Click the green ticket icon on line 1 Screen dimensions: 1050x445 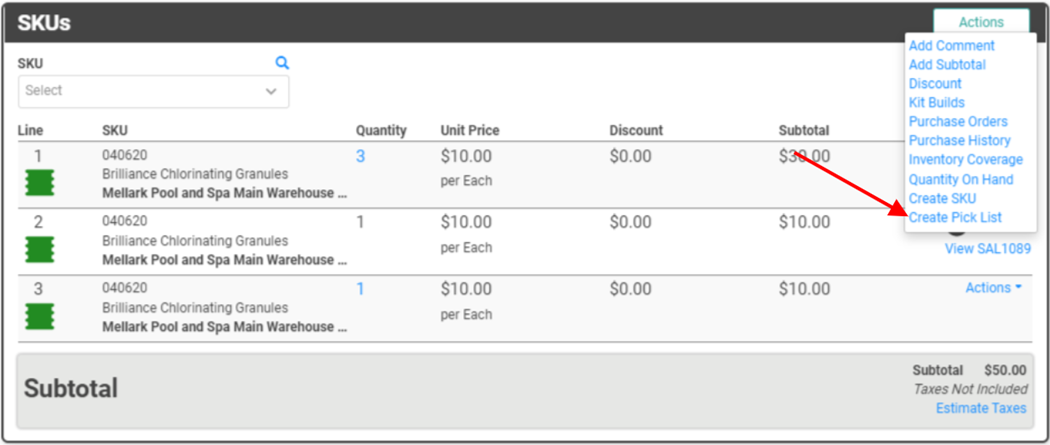(x=39, y=183)
